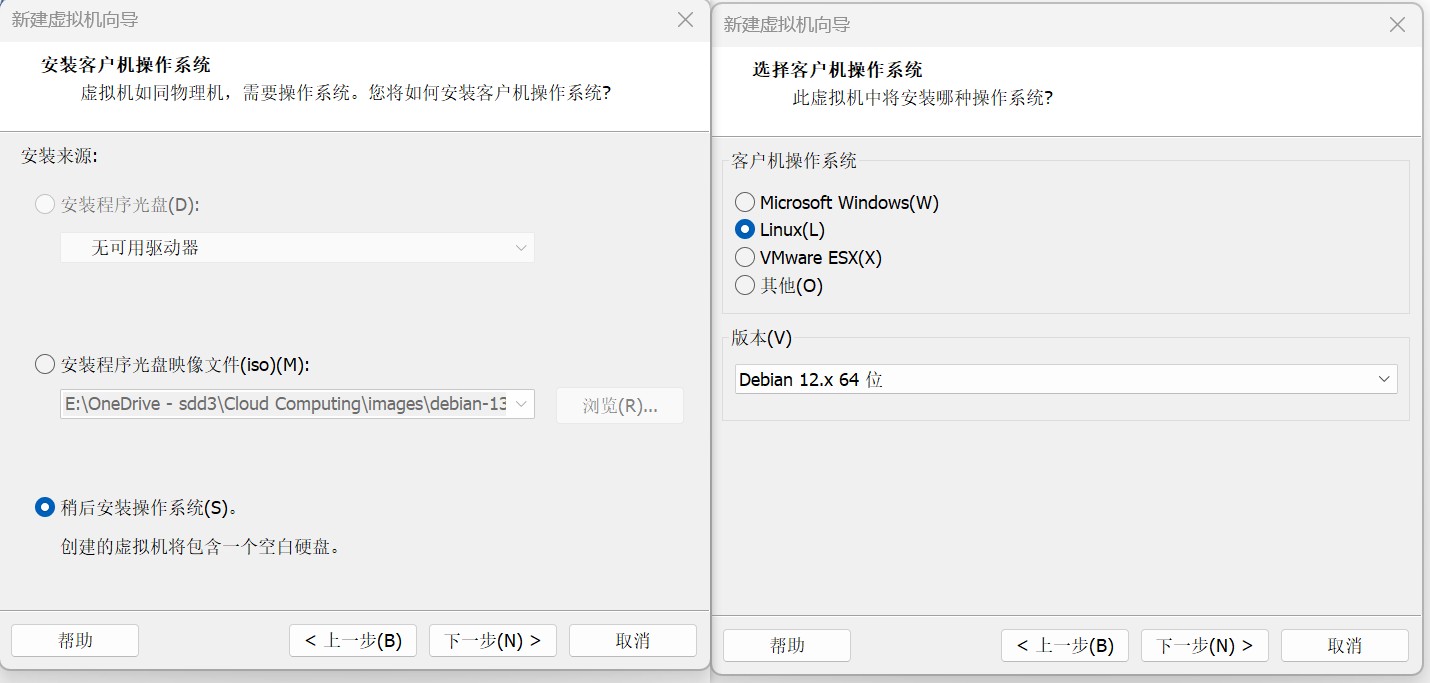Click 取消 in the guest OS dialog

click(x=1345, y=645)
